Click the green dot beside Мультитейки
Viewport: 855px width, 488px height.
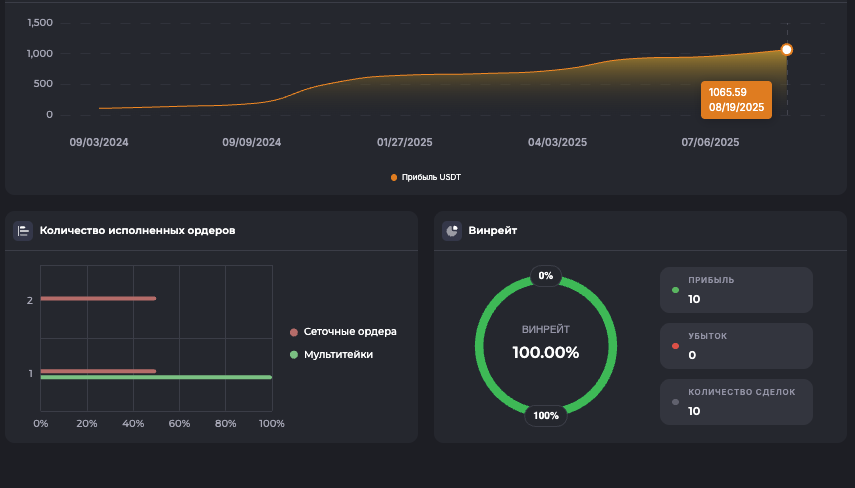coord(293,354)
